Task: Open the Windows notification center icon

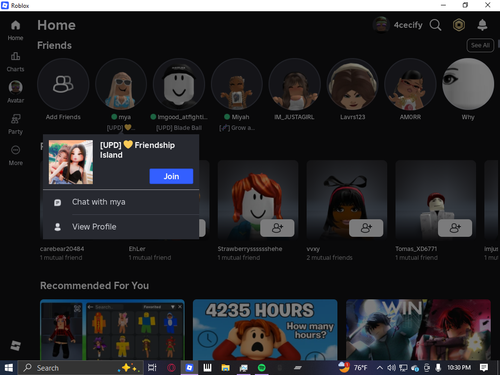Action: (483, 368)
